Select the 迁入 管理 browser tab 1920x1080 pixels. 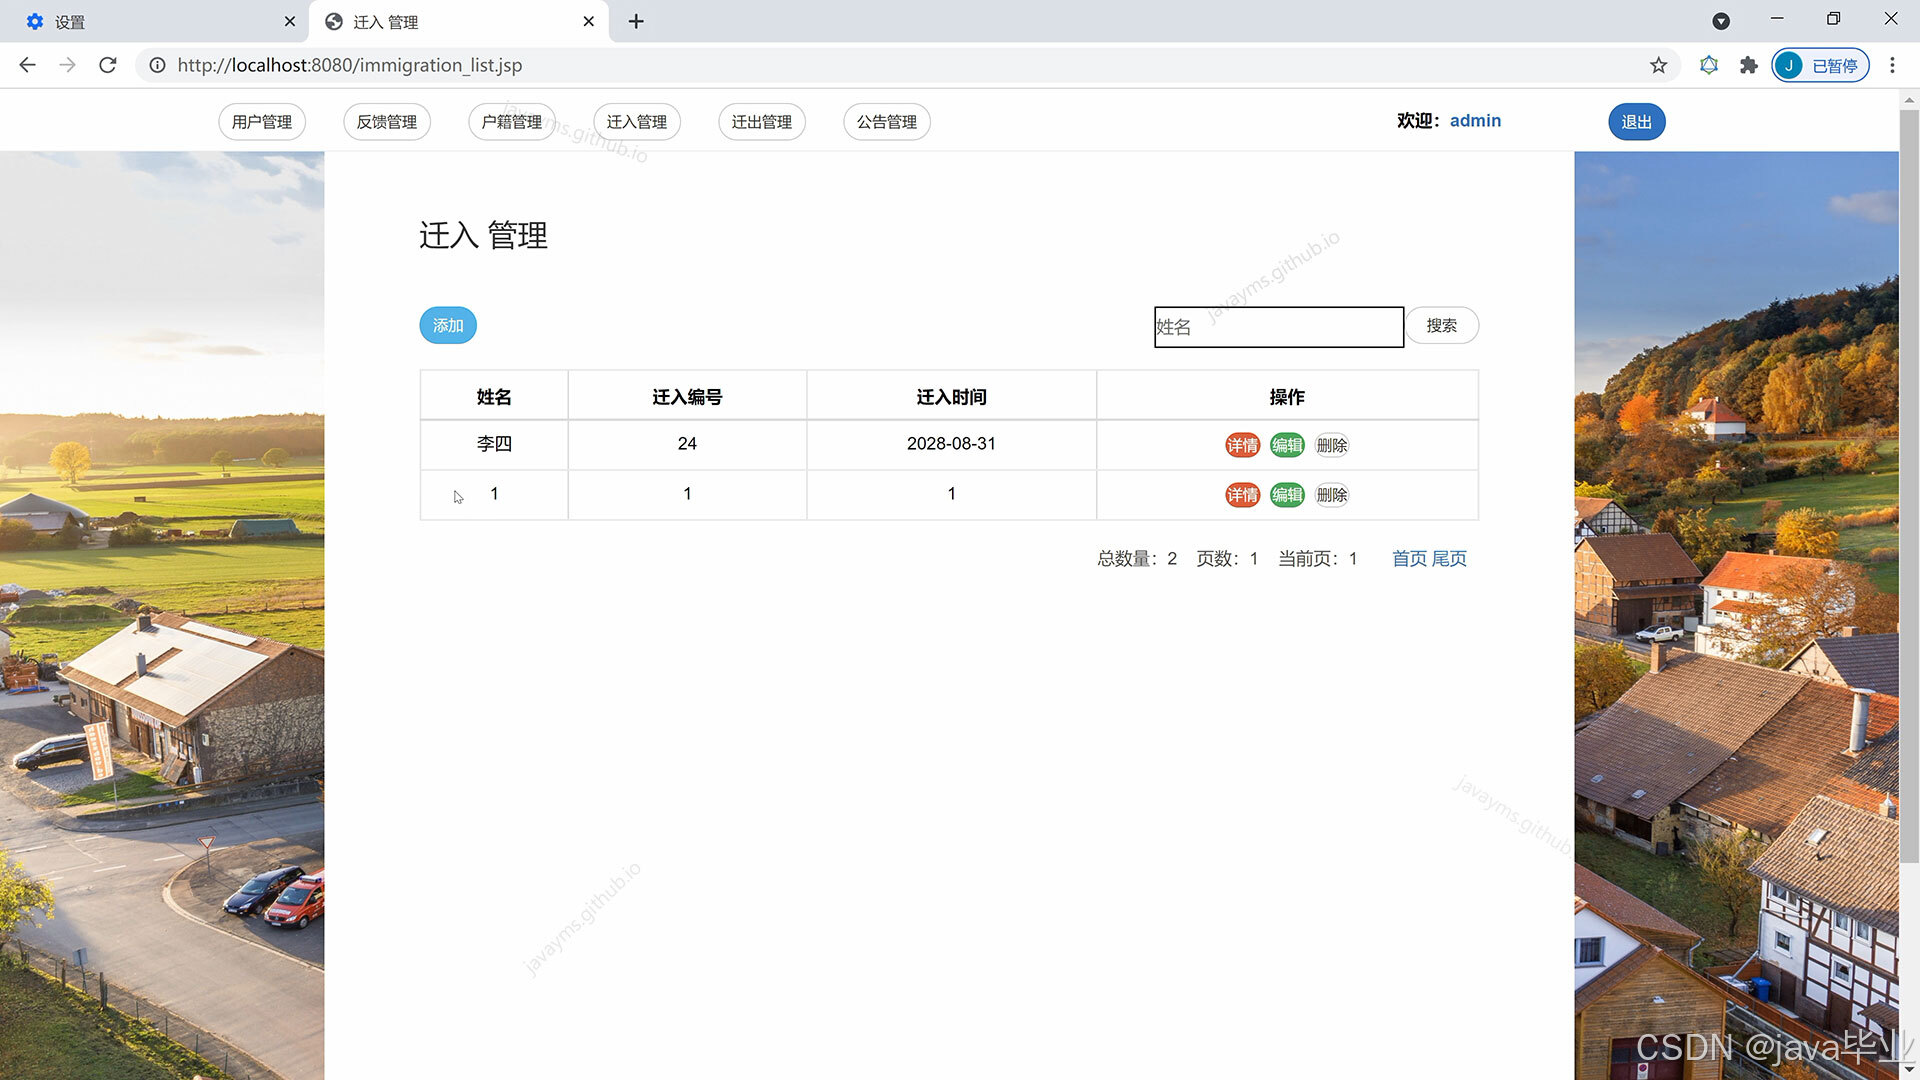(x=458, y=21)
